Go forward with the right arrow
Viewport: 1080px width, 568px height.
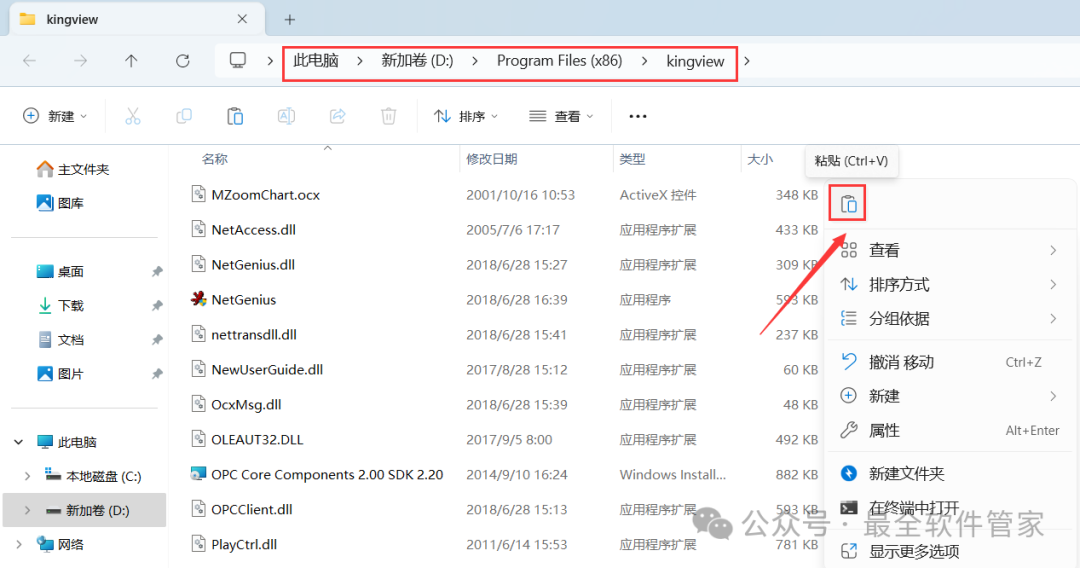[81, 61]
